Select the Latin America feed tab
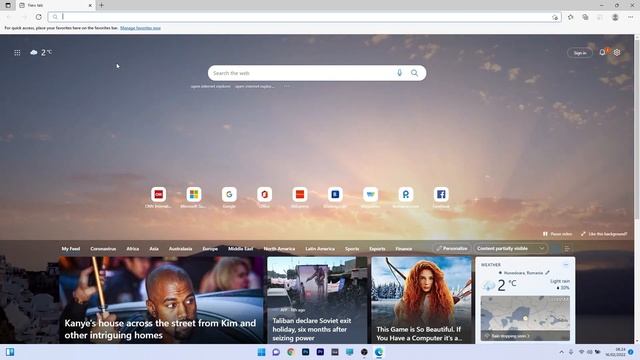This screenshot has width=640, height=360. point(320,249)
